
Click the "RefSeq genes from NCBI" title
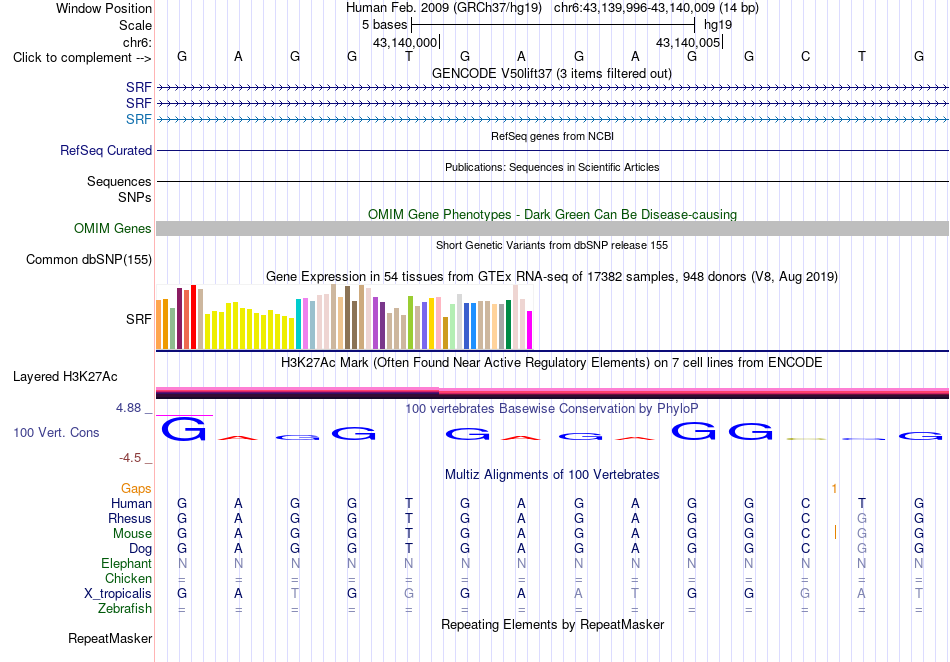pos(552,136)
